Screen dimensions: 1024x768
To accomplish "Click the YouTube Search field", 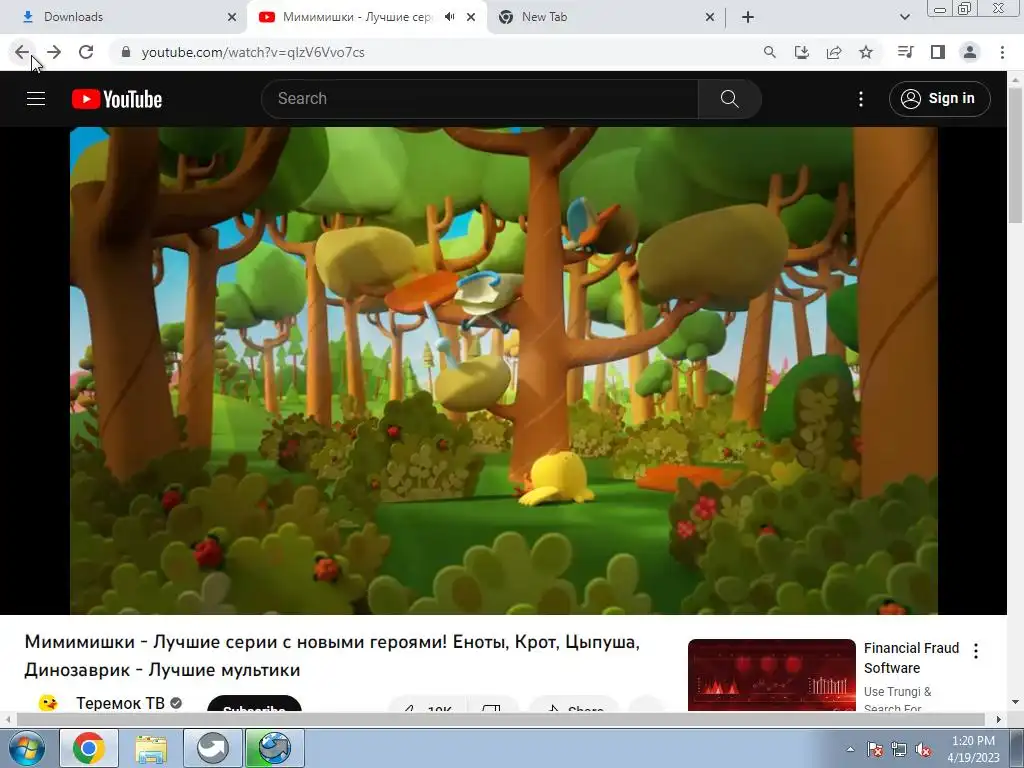I will pos(480,99).
